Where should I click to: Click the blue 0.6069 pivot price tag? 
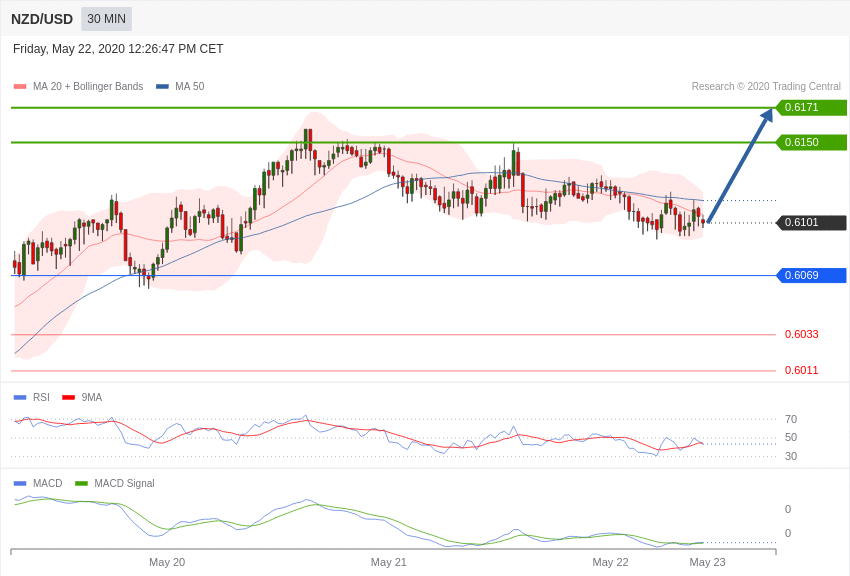click(812, 275)
